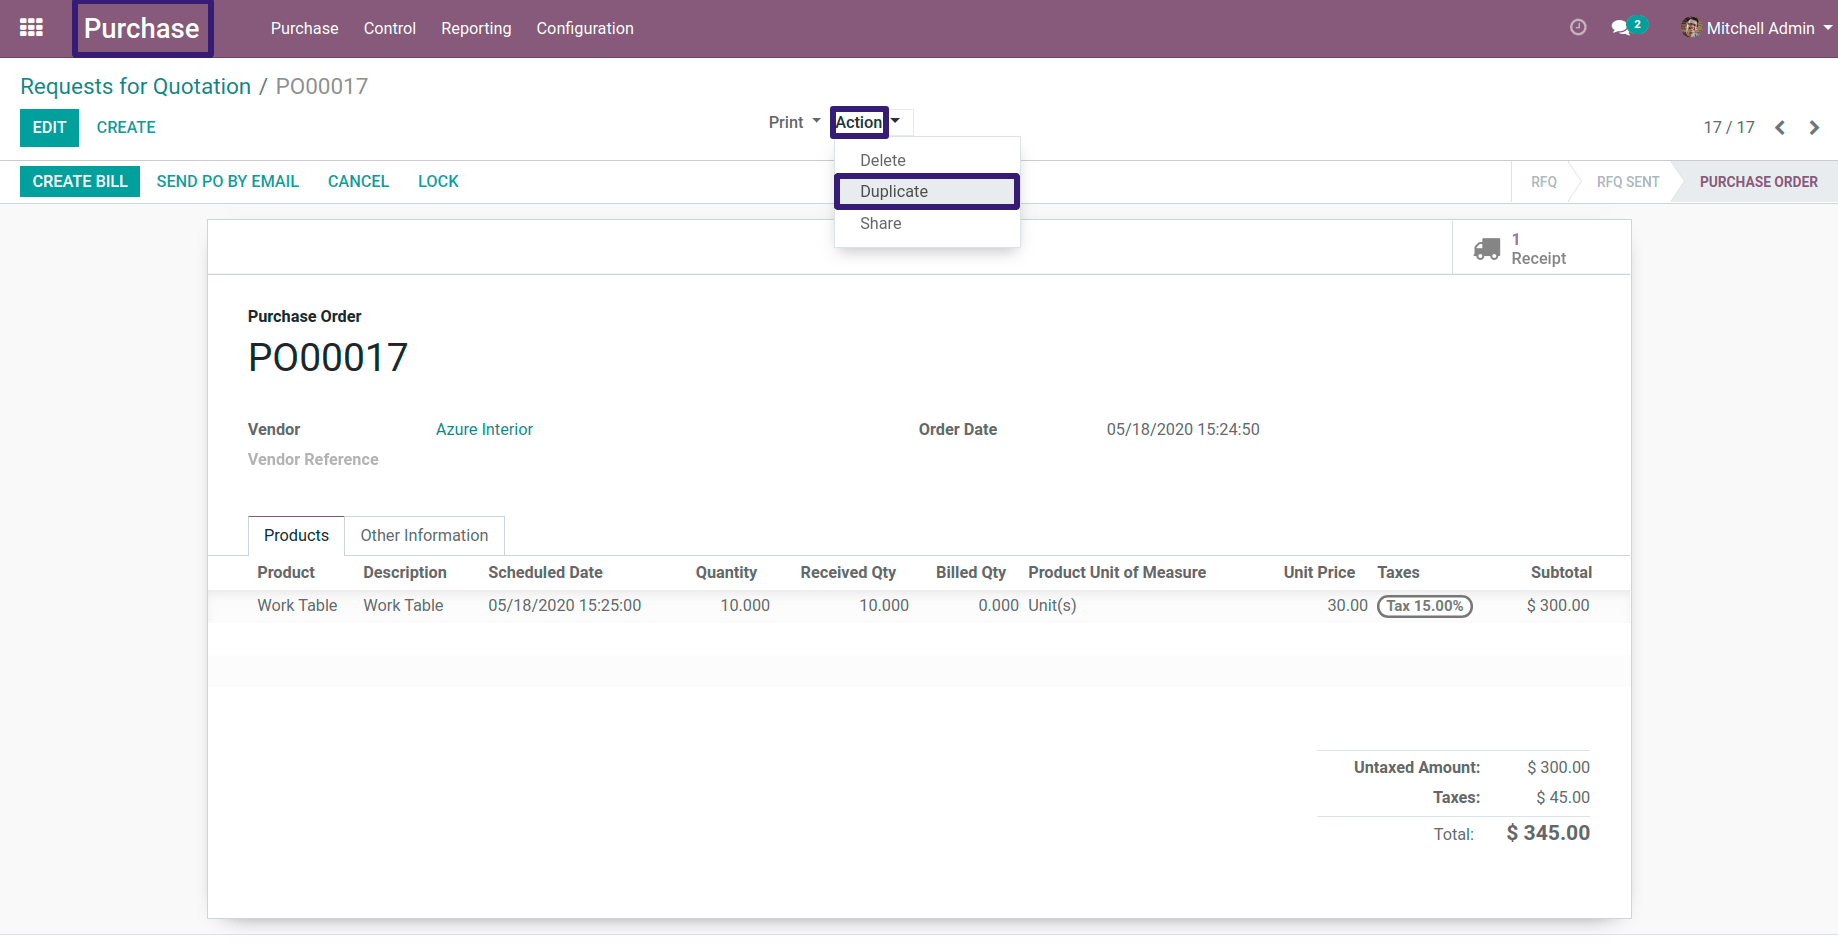Open the Configuration menu
Image resolution: width=1838 pixels, height=949 pixels.
(585, 28)
